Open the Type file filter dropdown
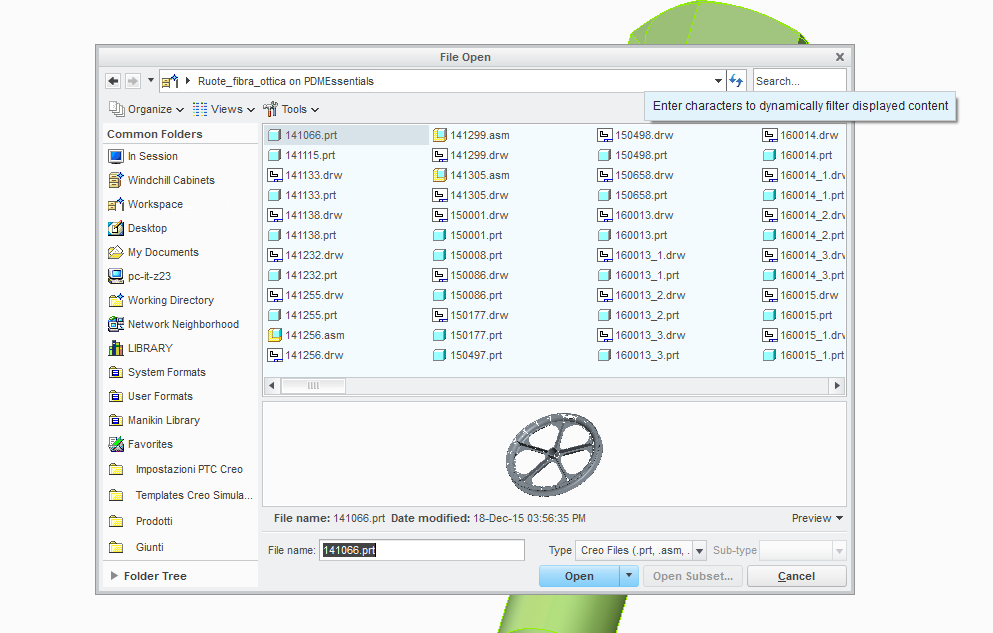The height and width of the screenshot is (633, 993). click(x=699, y=551)
